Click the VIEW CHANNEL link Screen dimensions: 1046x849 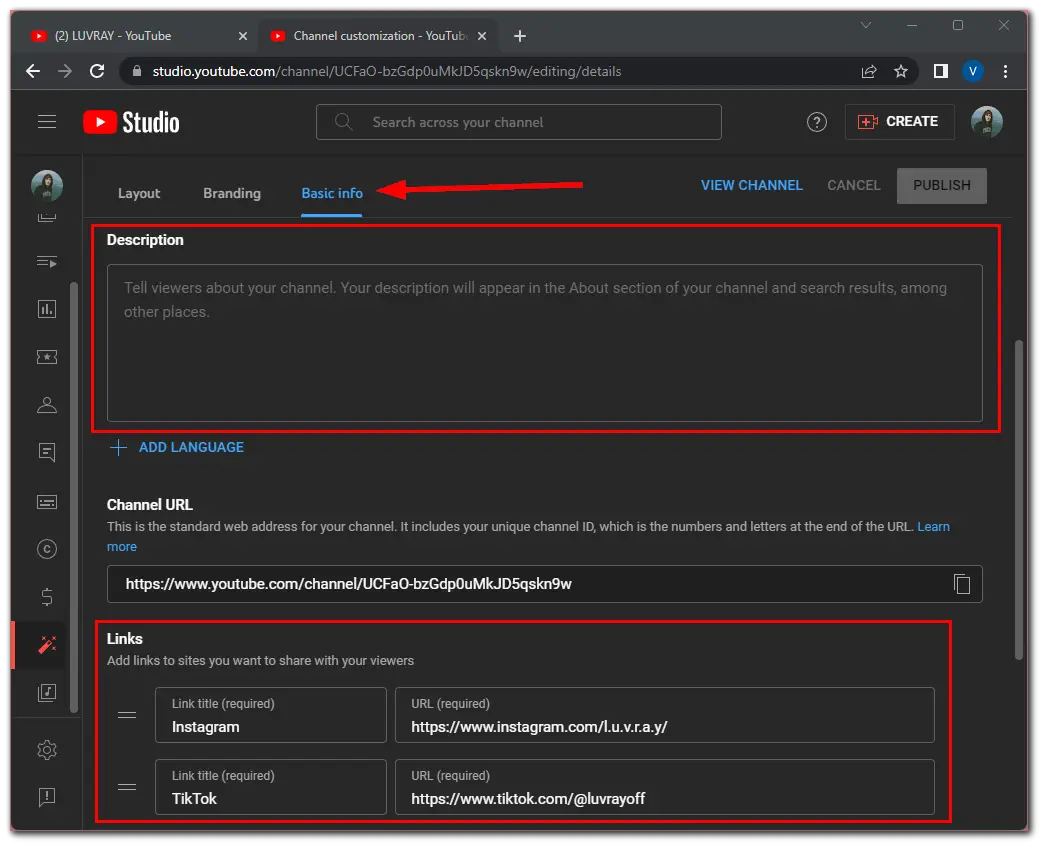point(751,185)
